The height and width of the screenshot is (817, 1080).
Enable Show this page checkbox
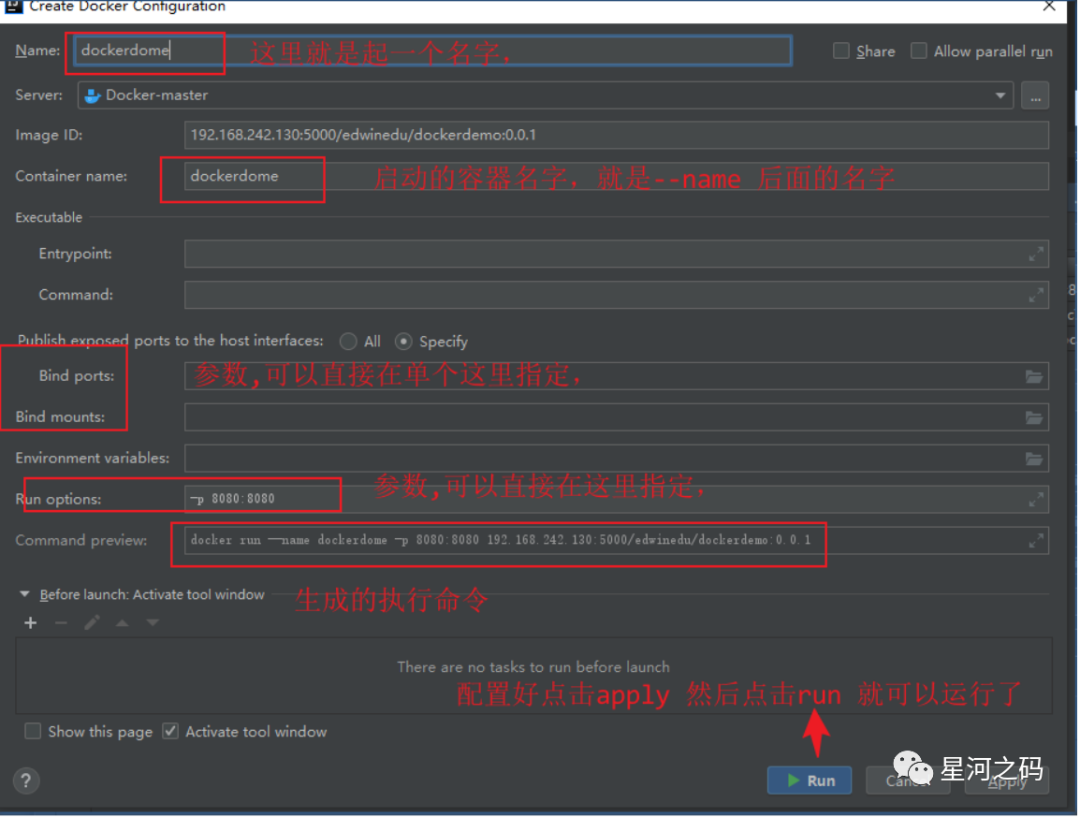[x=32, y=732]
